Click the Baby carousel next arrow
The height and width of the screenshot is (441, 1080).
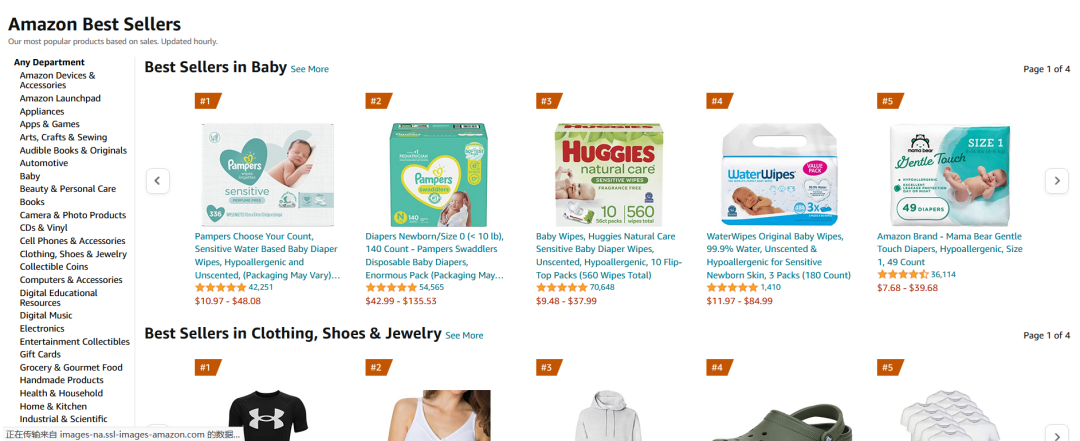[1057, 181]
